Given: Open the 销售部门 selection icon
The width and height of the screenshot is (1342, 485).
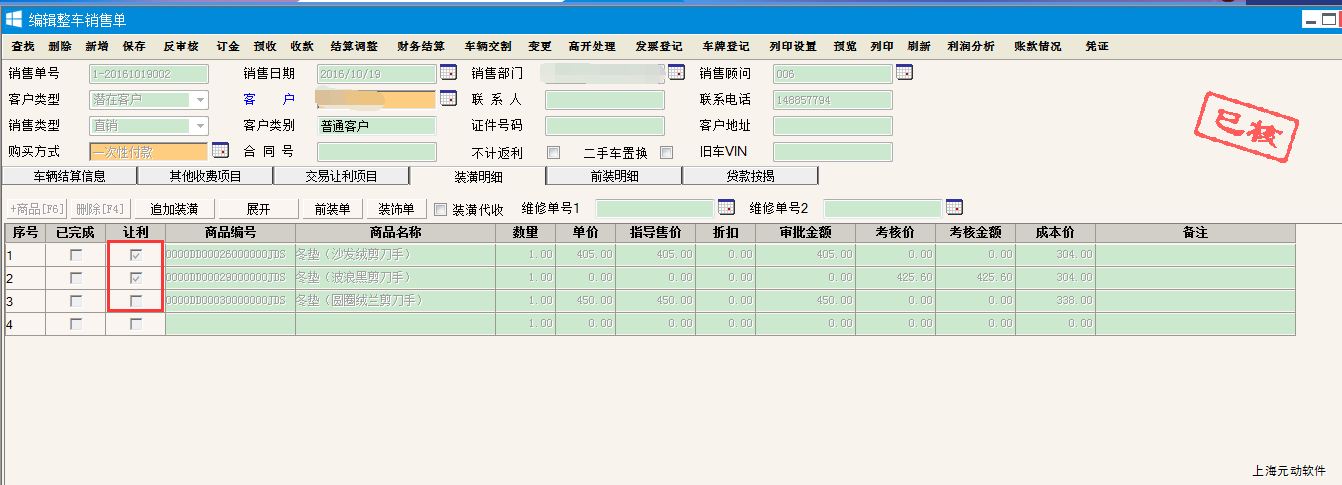Looking at the screenshot, I should 676,73.
